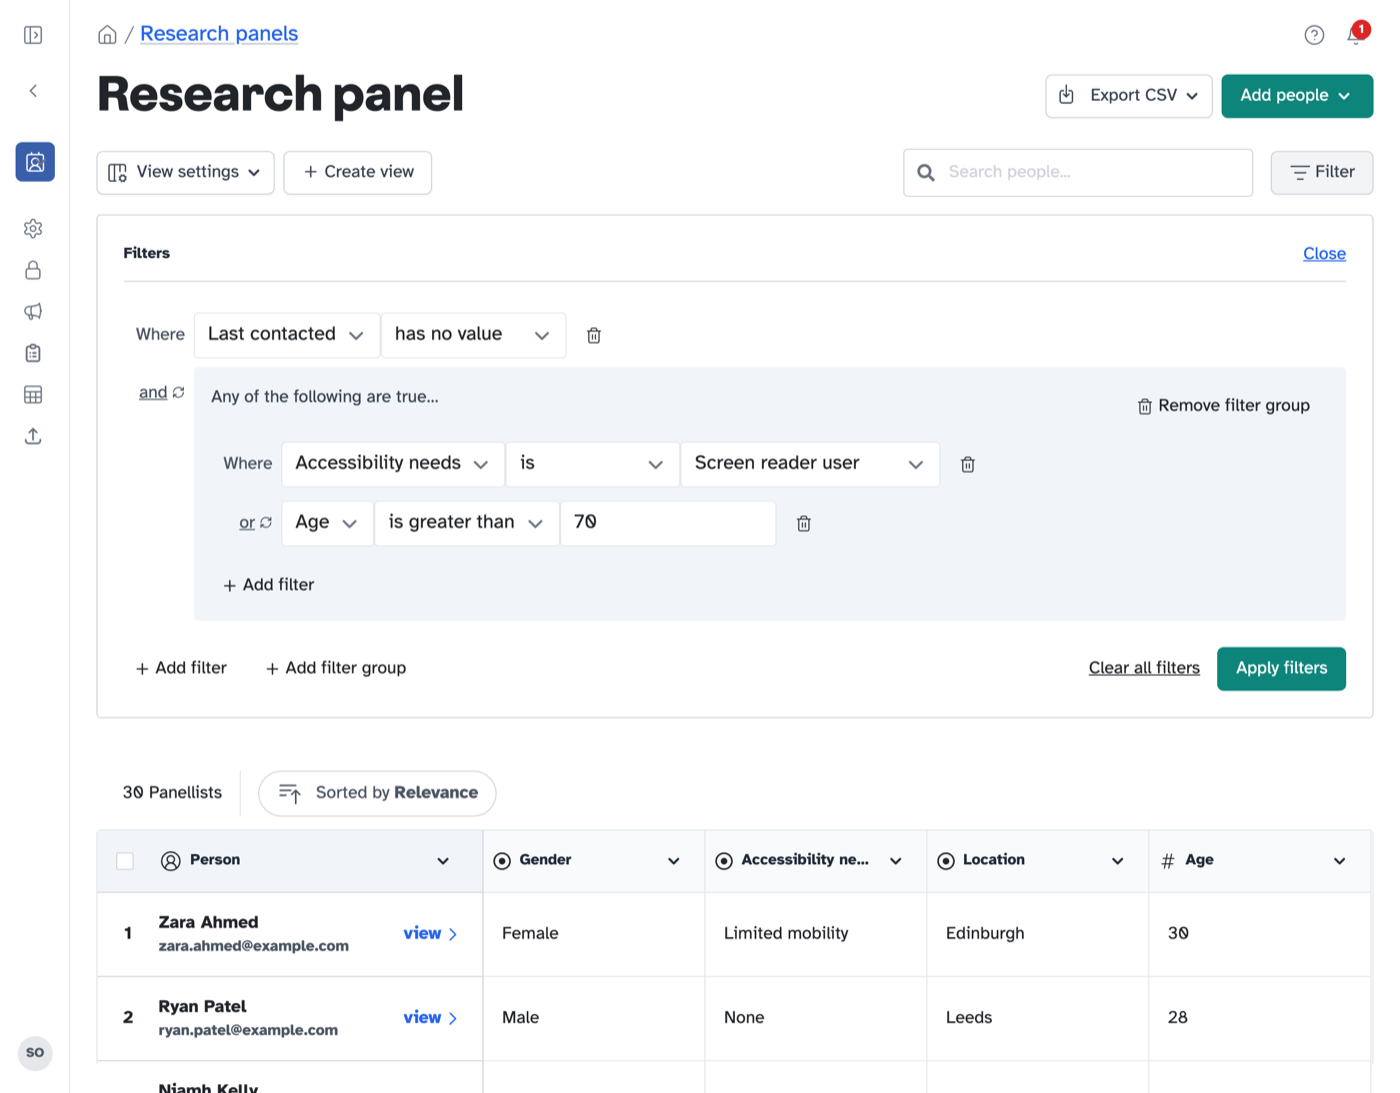Open the megaphone announcements icon

coord(33,312)
